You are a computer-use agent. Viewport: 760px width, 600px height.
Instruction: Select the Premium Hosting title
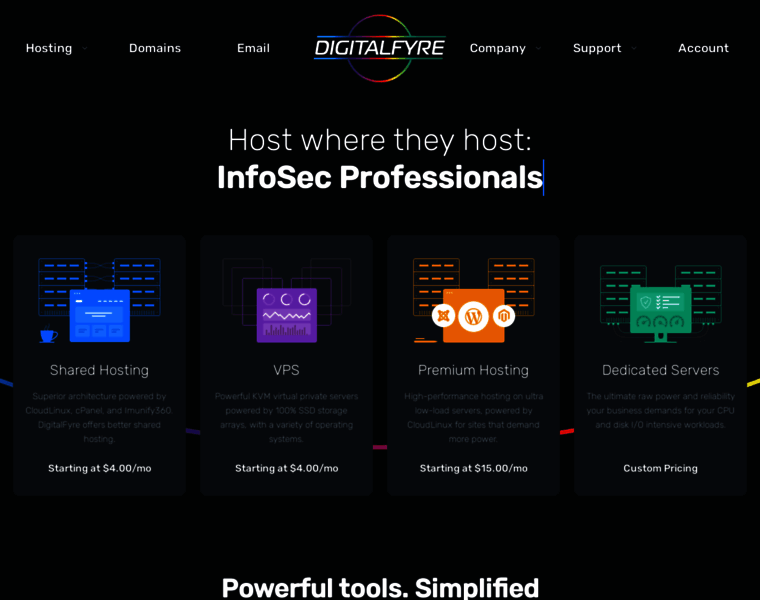click(474, 370)
